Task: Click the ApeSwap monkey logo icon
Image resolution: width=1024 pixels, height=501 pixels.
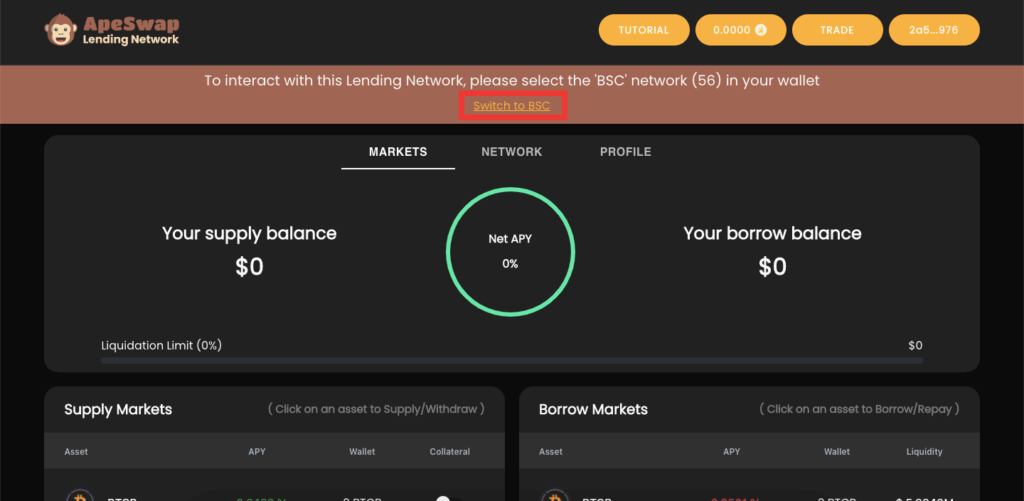Action: pyautogui.click(x=62, y=29)
